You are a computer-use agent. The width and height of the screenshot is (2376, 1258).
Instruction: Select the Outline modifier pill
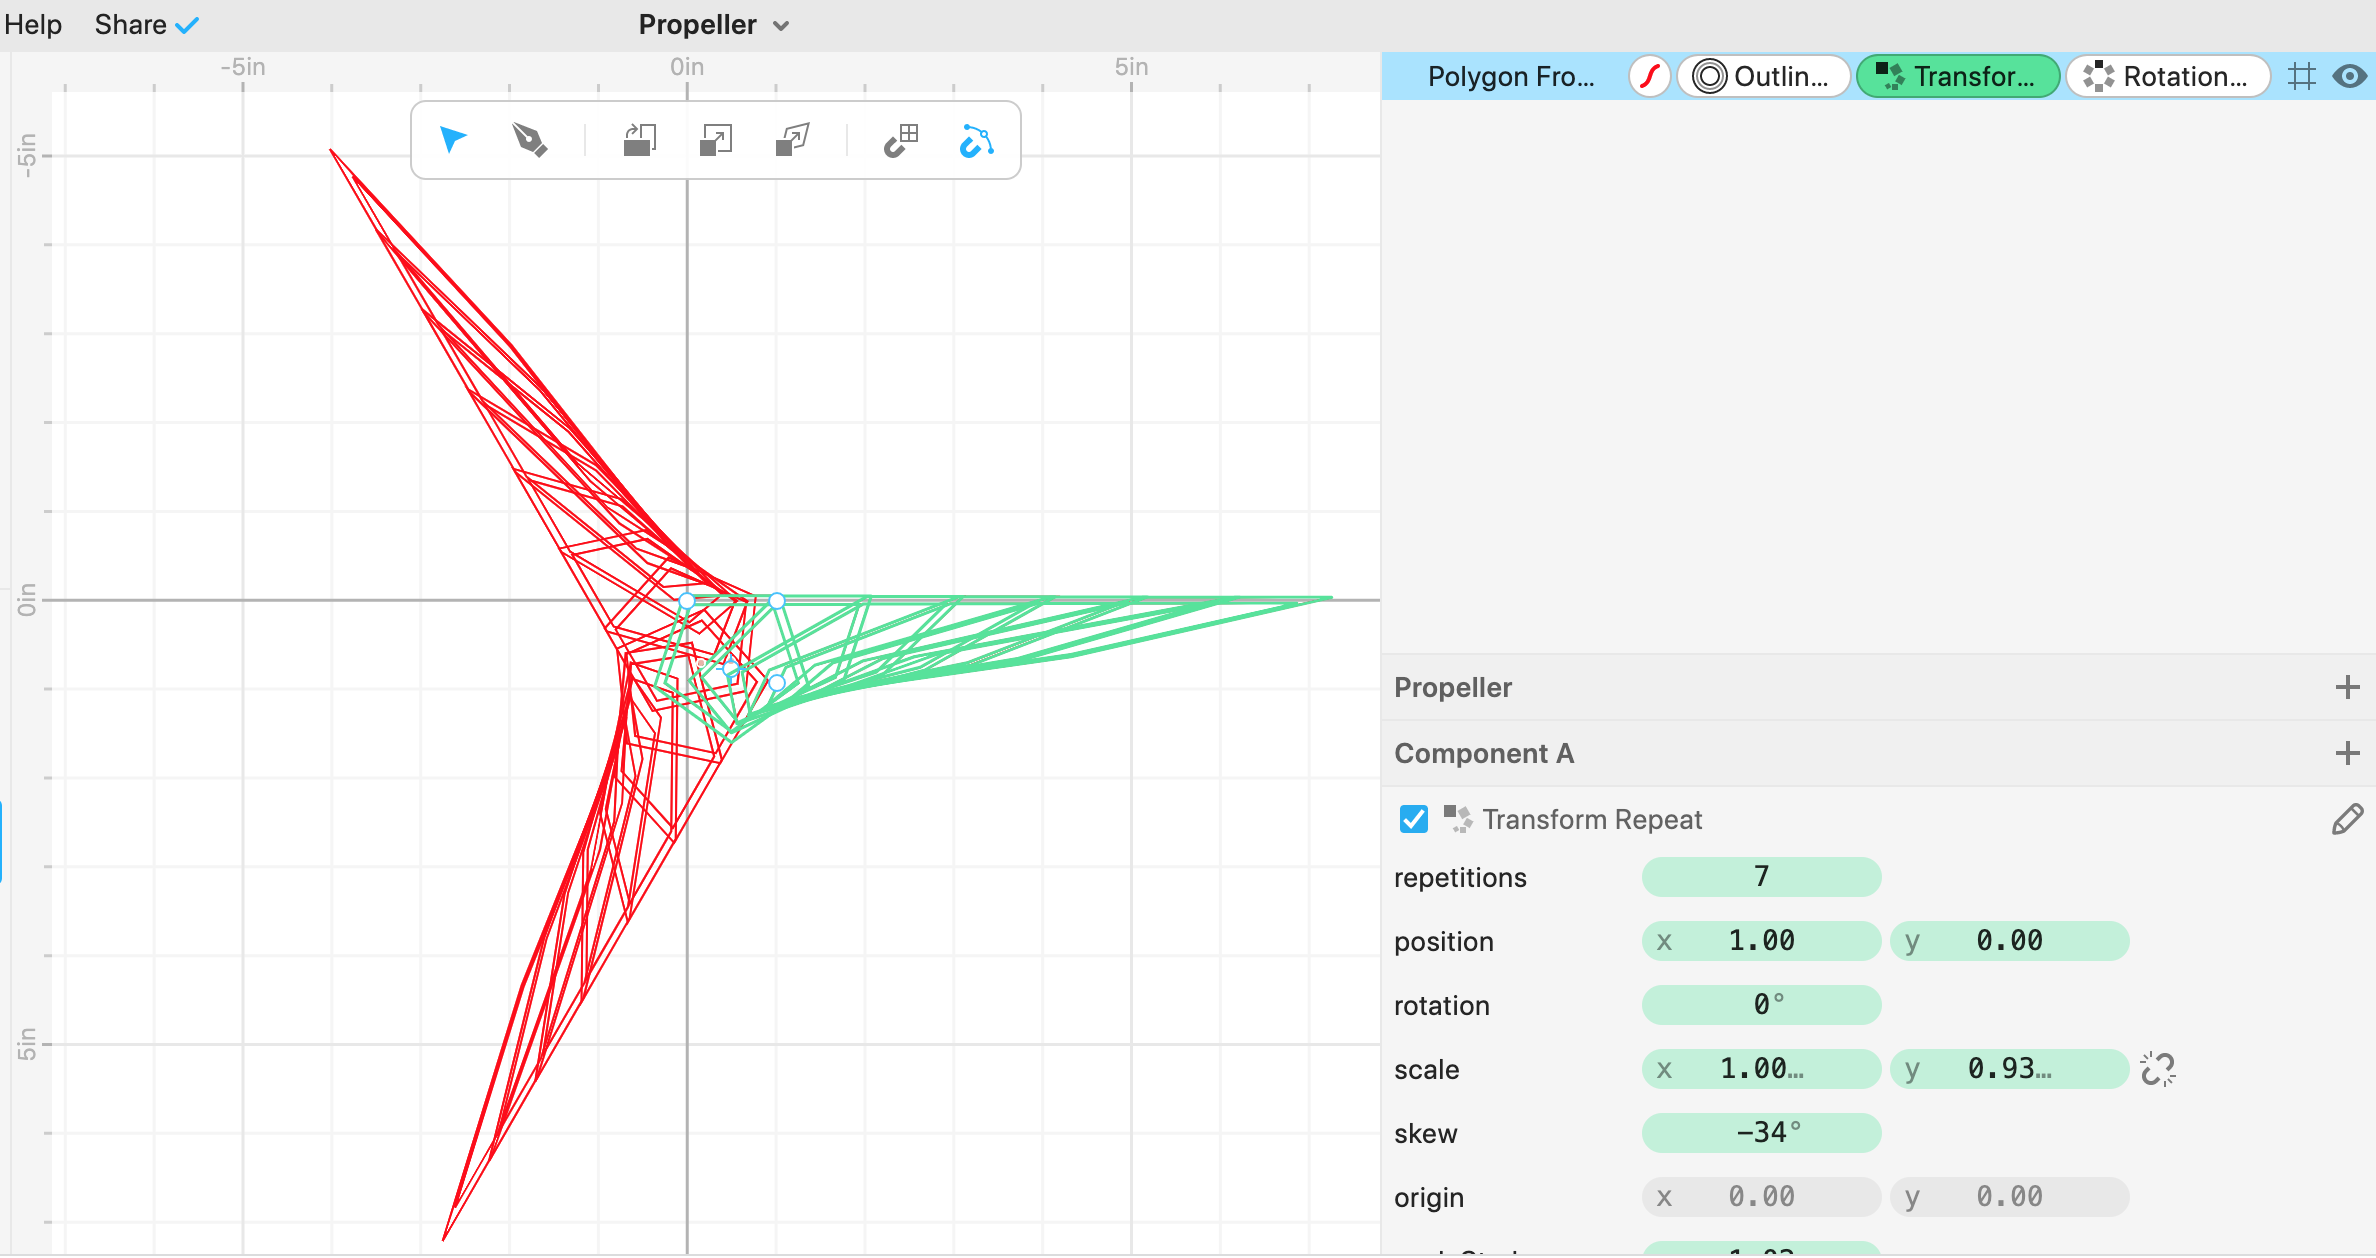point(1764,77)
